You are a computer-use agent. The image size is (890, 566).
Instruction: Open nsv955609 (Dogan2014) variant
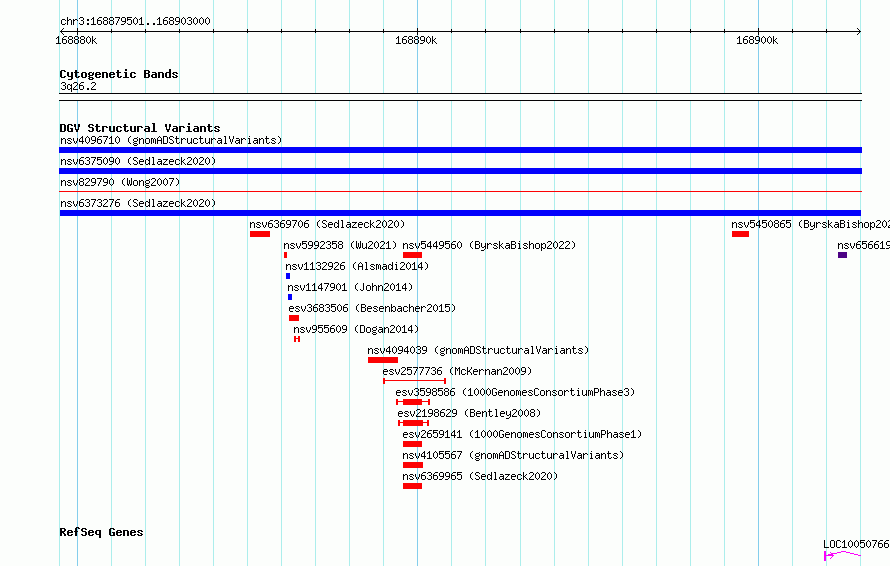tap(356, 329)
